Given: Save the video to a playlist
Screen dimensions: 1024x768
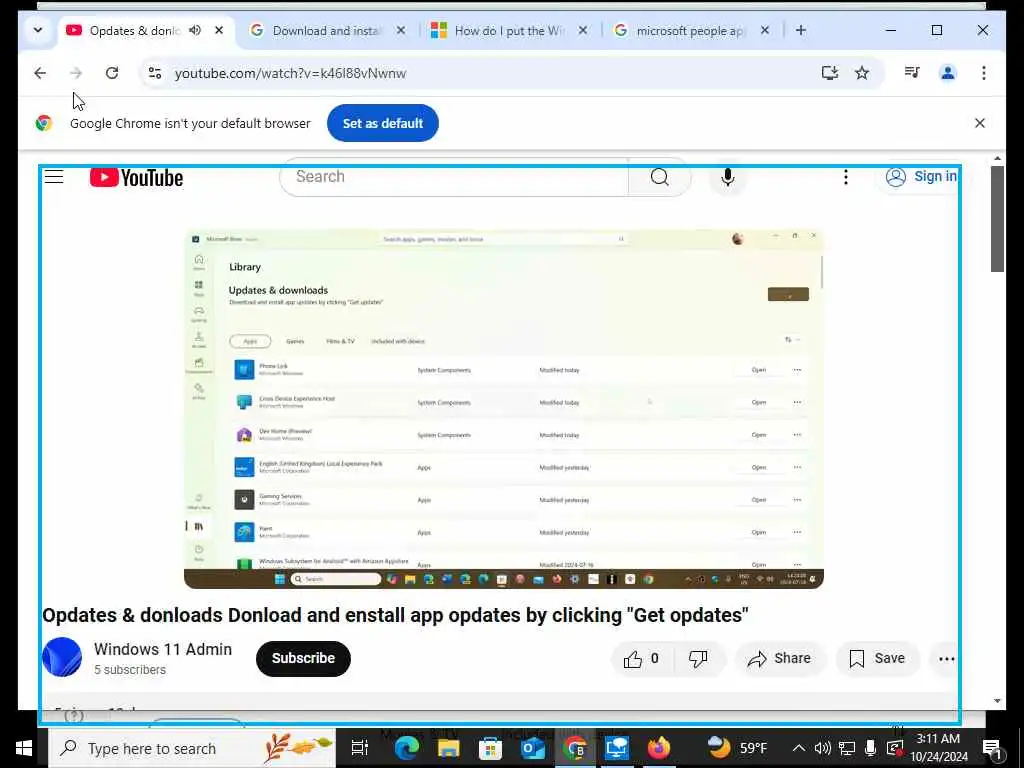Looking at the screenshot, I should tap(877, 658).
